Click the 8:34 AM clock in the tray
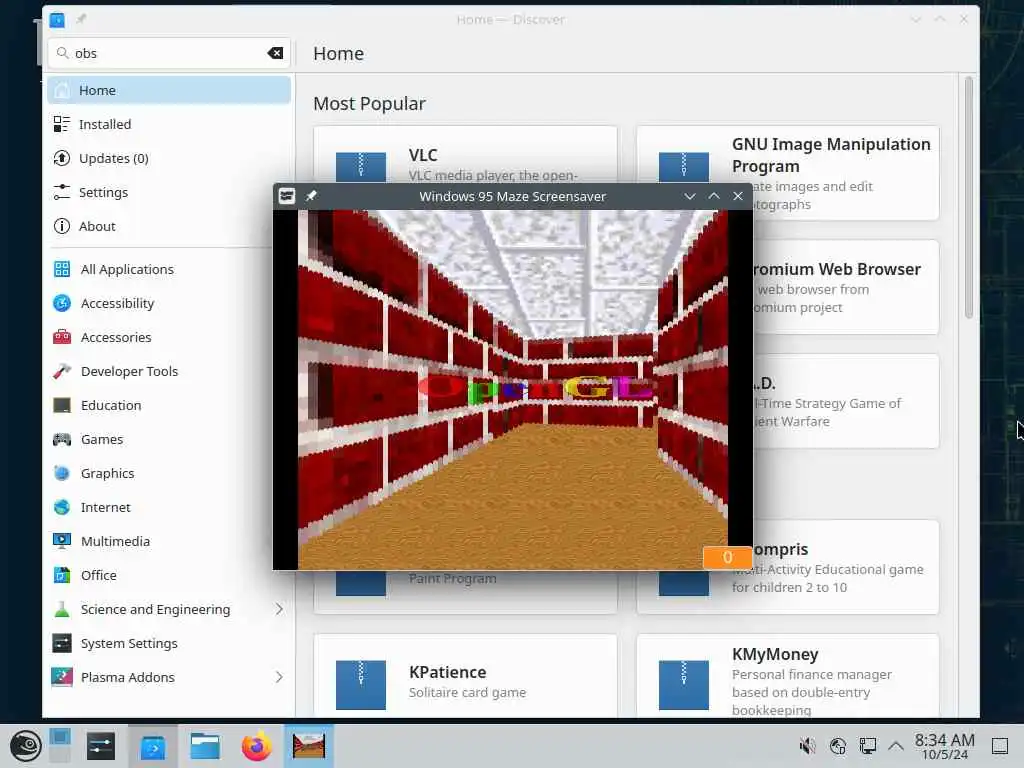Viewport: 1024px width, 768px height. (944, 746)
